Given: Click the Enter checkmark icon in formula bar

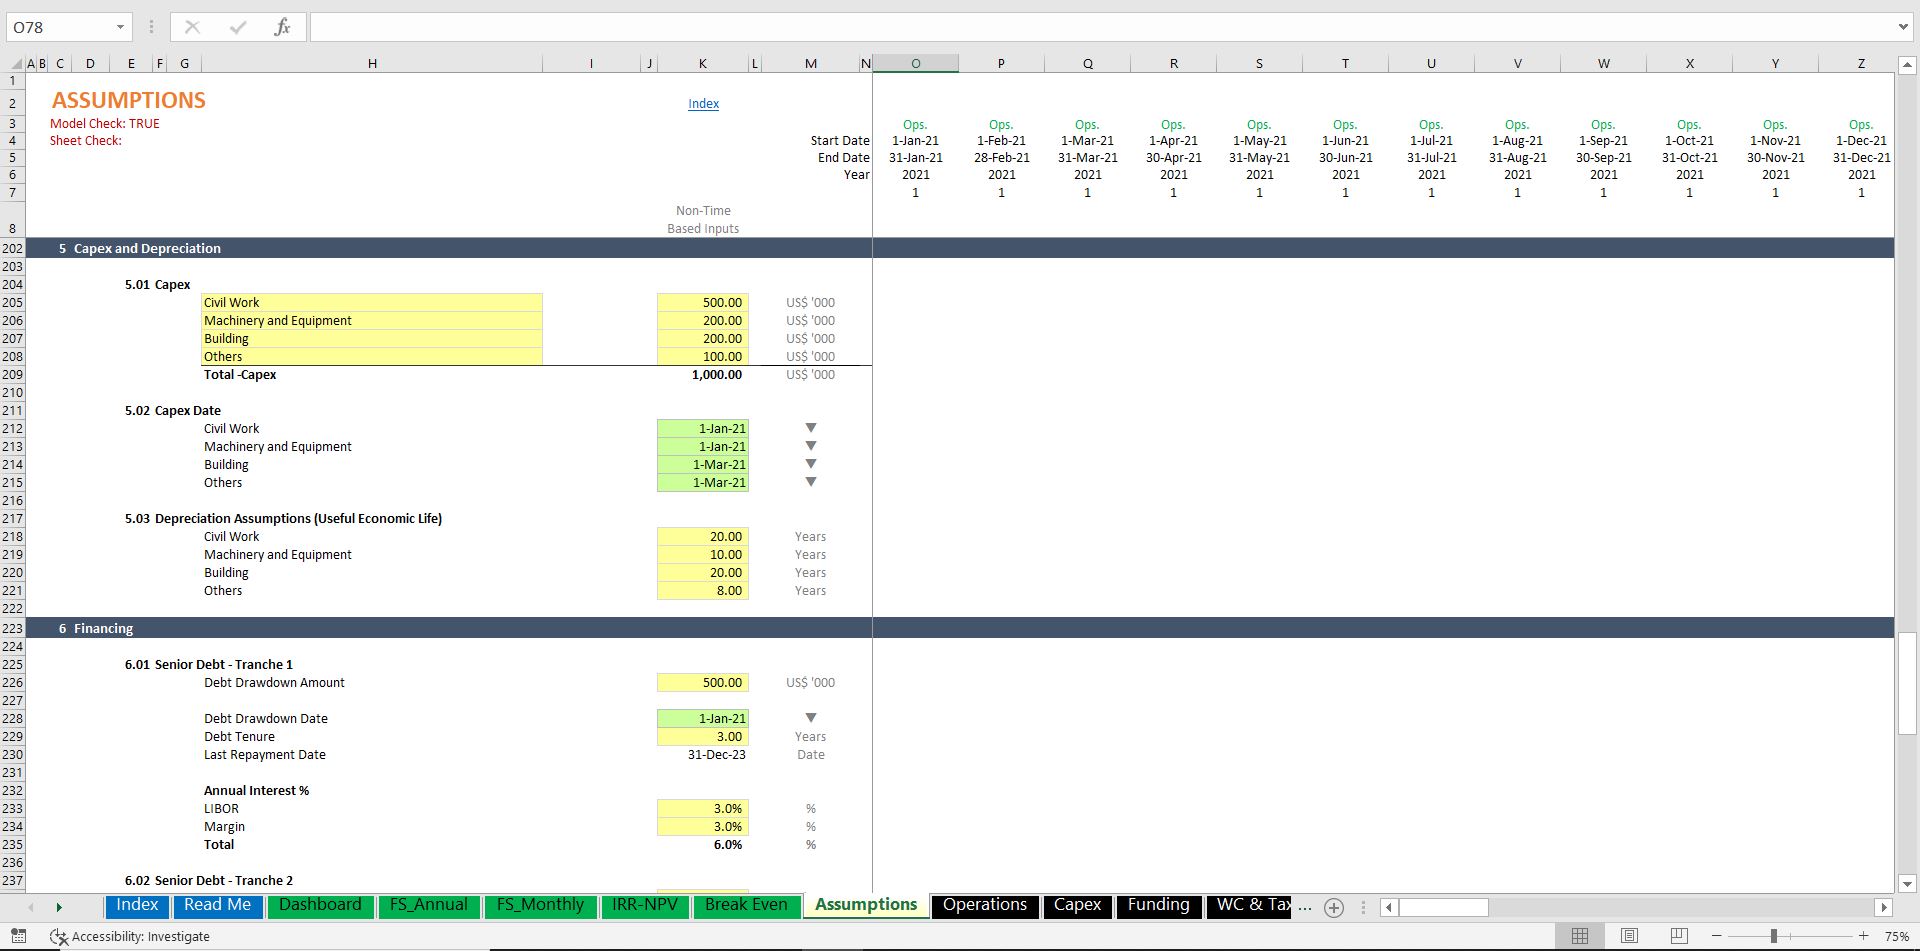Looking at the screenshot, I should [x=237, y=27].
